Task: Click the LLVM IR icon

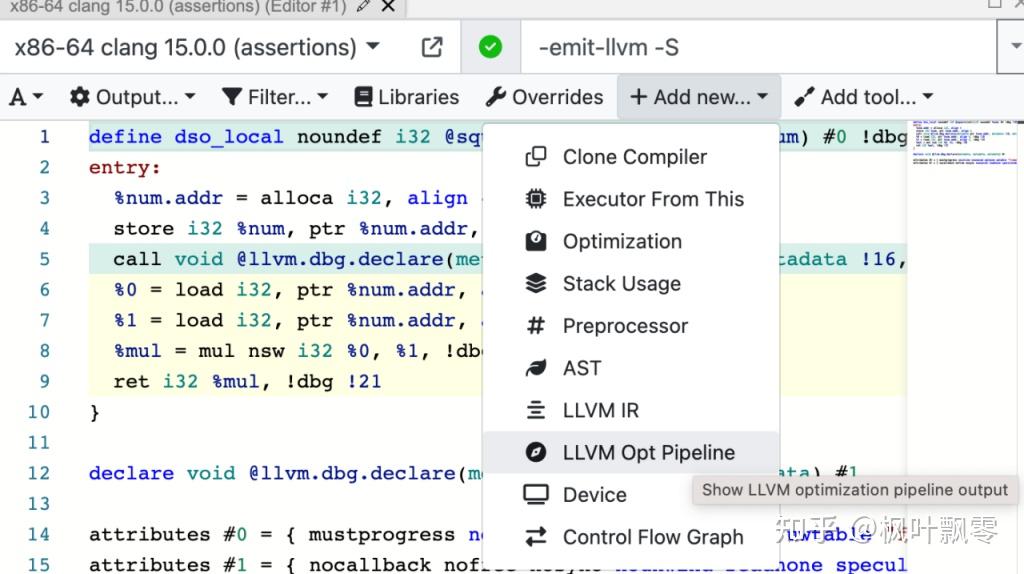Action: (x=536, y=410)
